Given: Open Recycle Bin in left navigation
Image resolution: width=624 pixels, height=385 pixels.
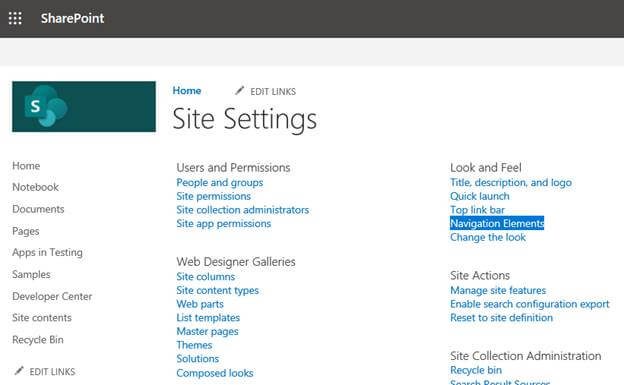Looking at the screenshot, I should pos(38,340).
